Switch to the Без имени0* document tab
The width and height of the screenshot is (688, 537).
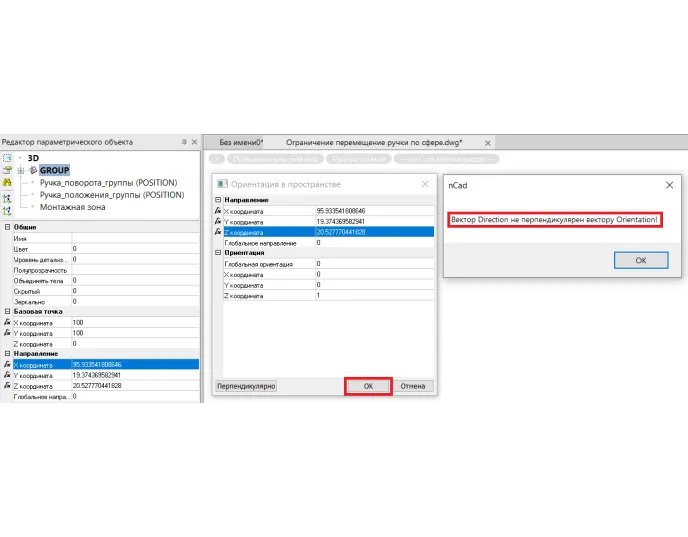point(241,143)
